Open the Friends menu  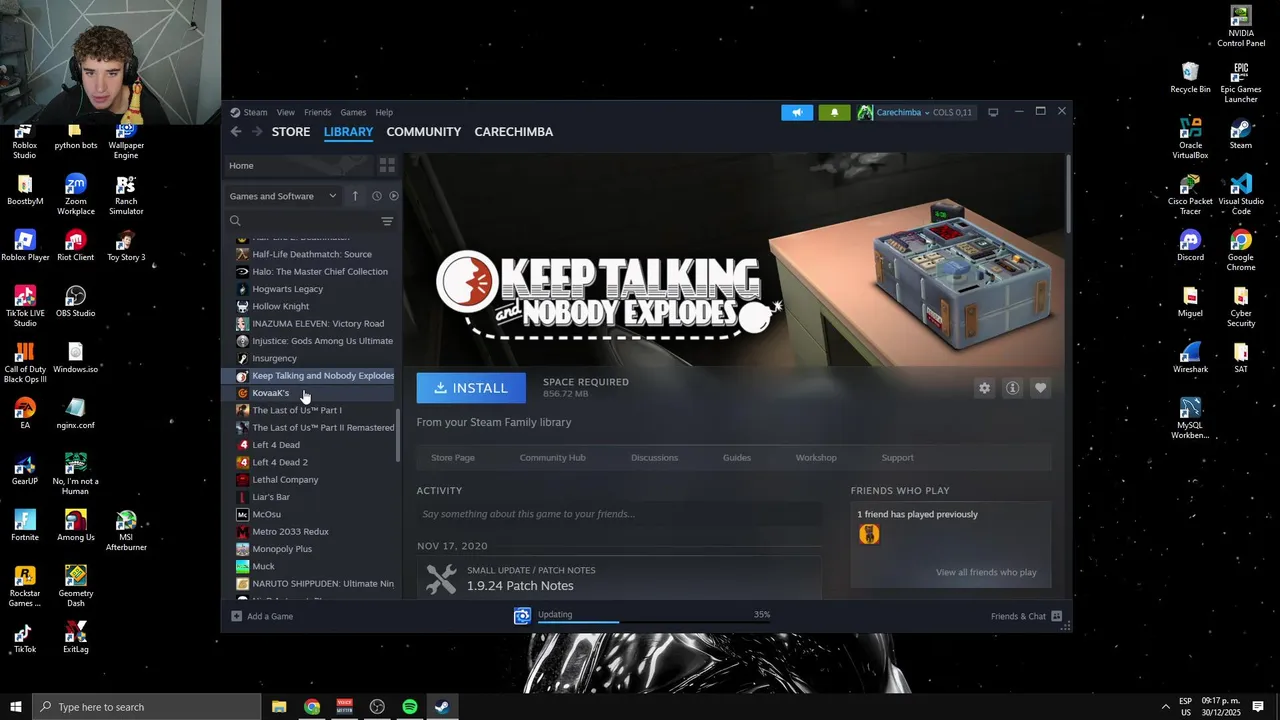(x=317, y=112)
